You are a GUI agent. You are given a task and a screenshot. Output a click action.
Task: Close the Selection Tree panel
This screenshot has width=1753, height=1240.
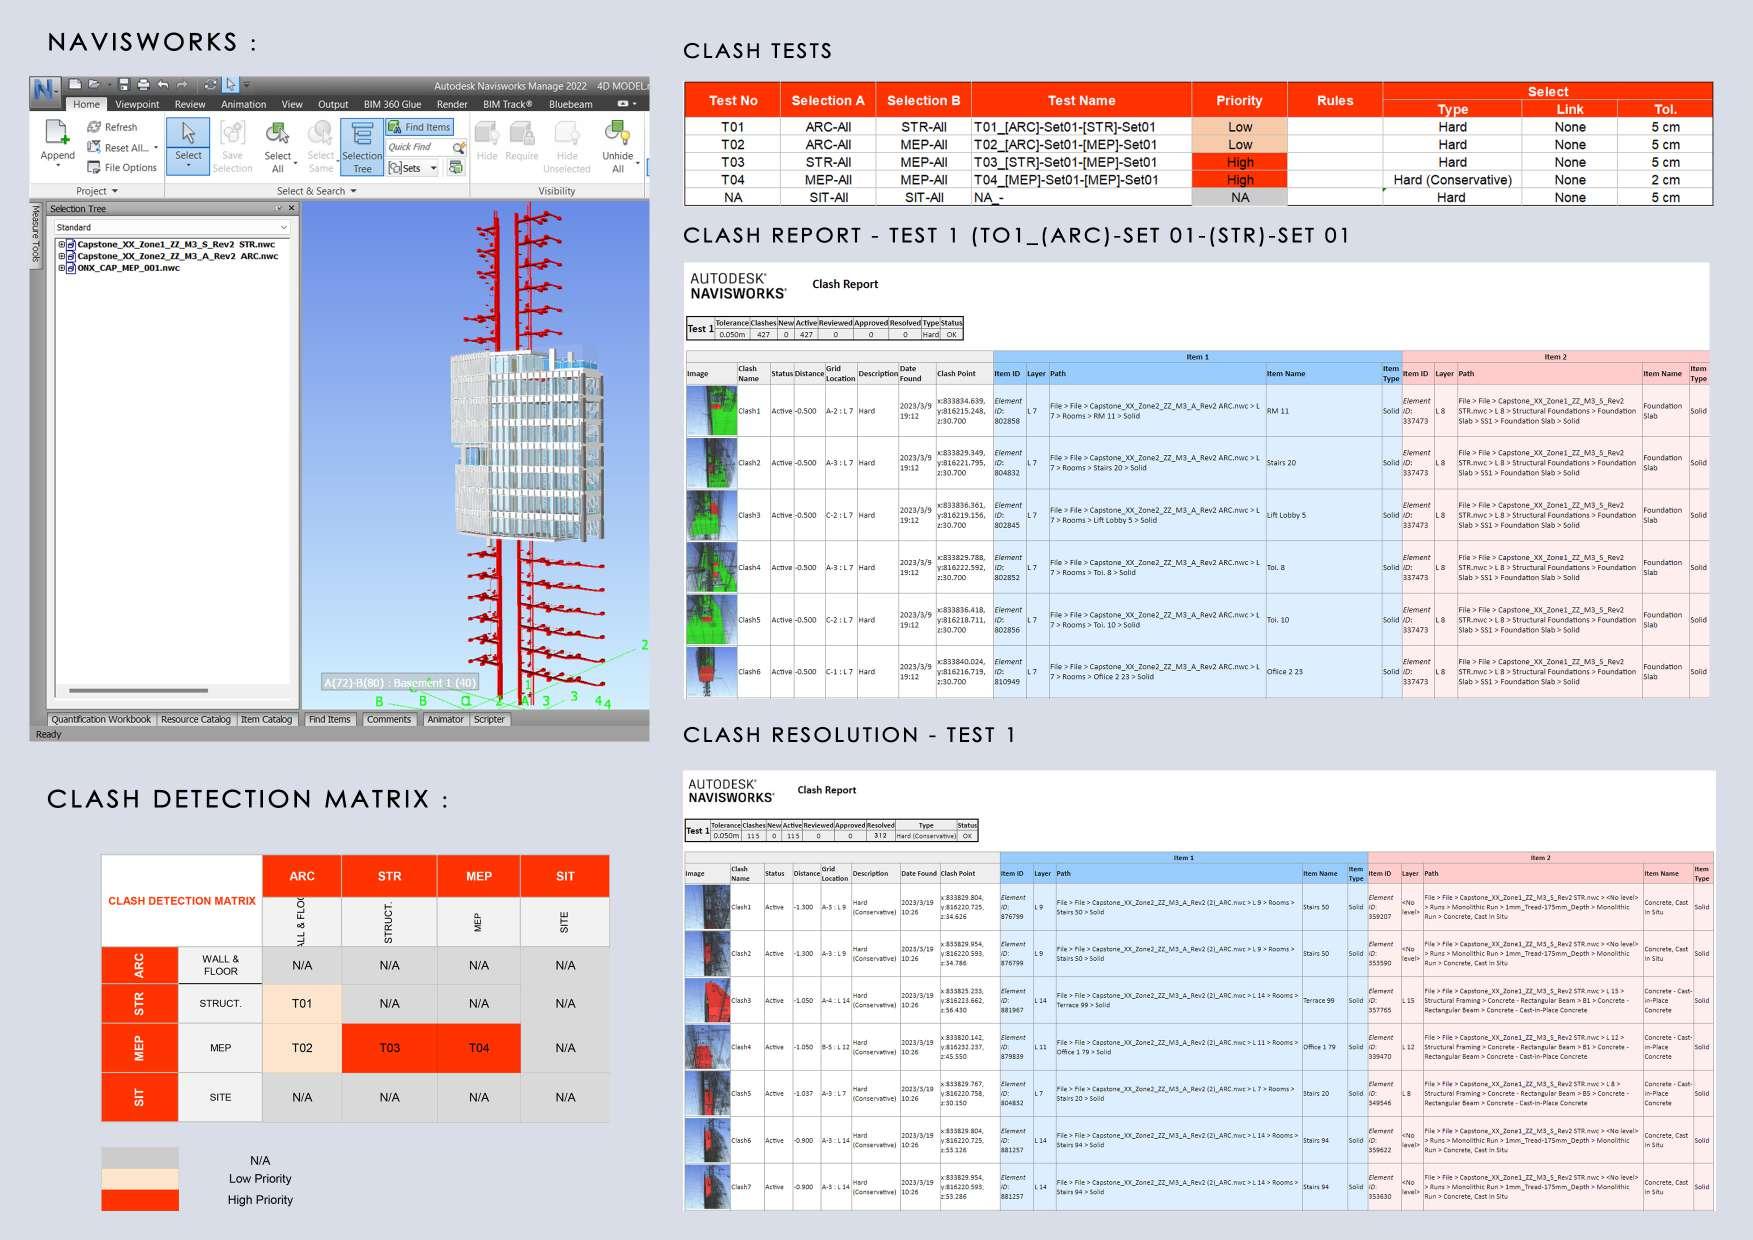pos(291,208)
